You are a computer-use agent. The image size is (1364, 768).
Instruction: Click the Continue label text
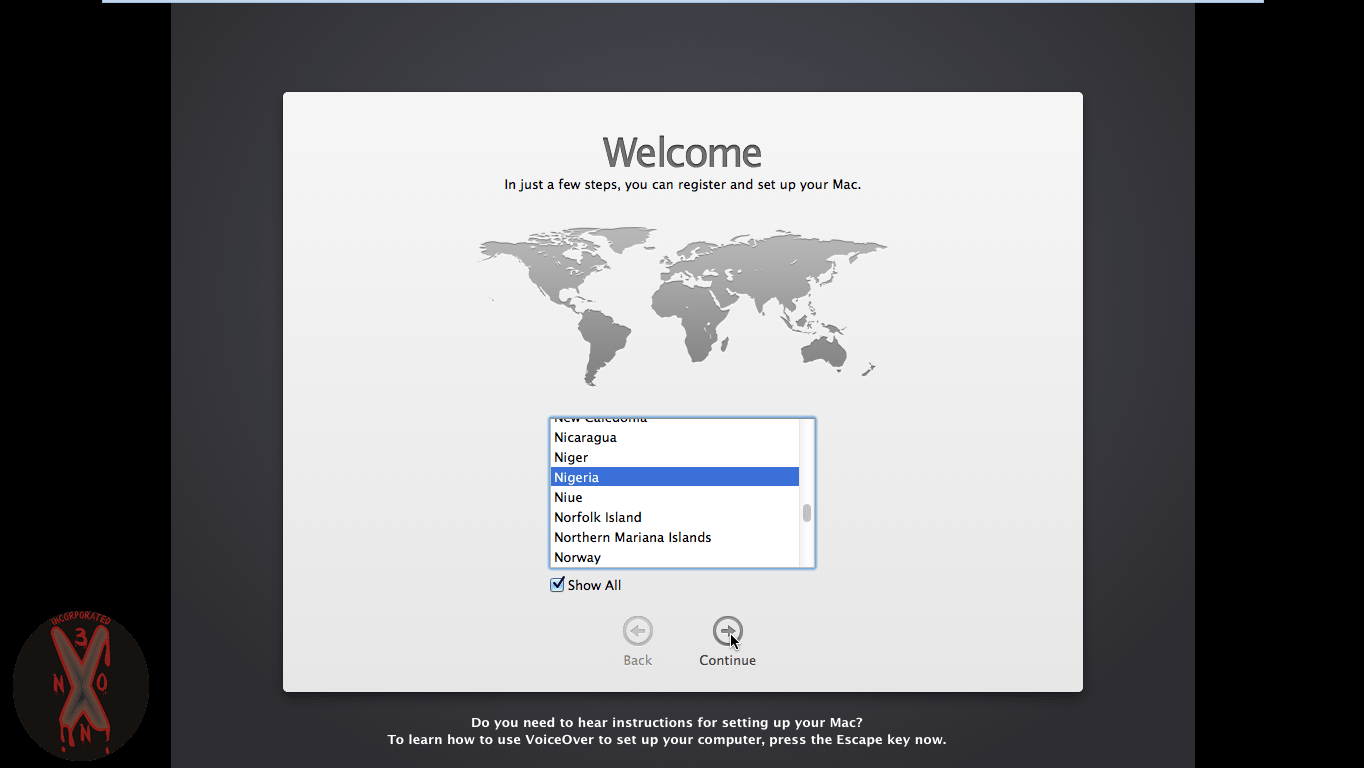[x=728, y=660]
